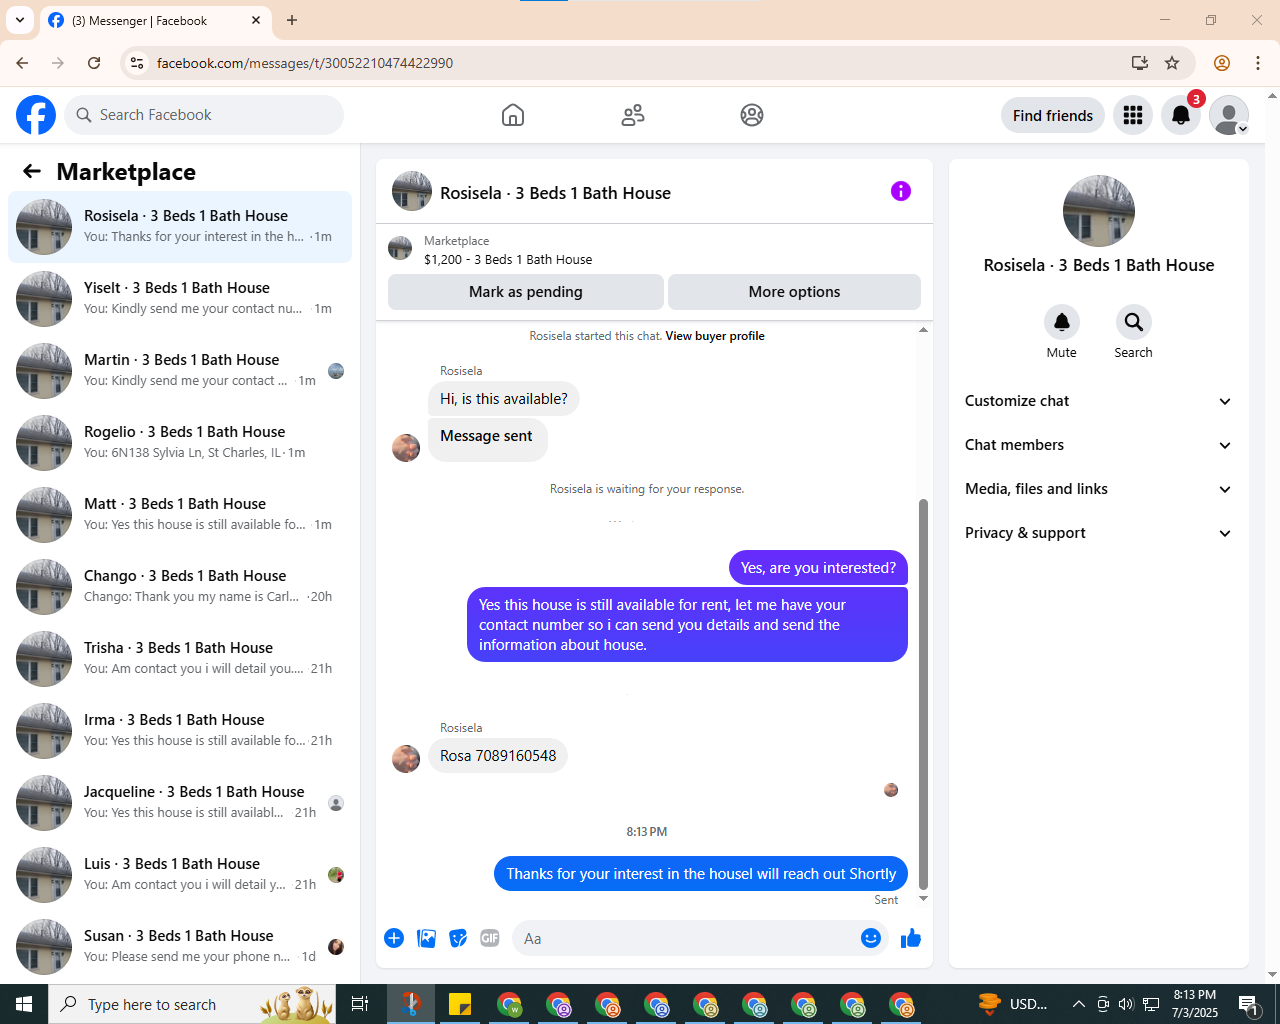
Task: Choose a GIF icon in composer
Action: point(490,938)
